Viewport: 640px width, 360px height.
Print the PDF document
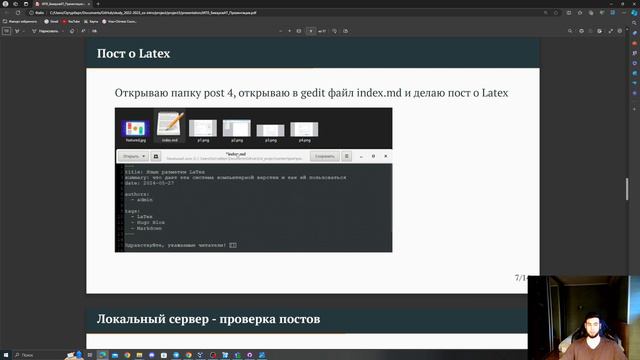pyautogui.click(x=581, y=31)
